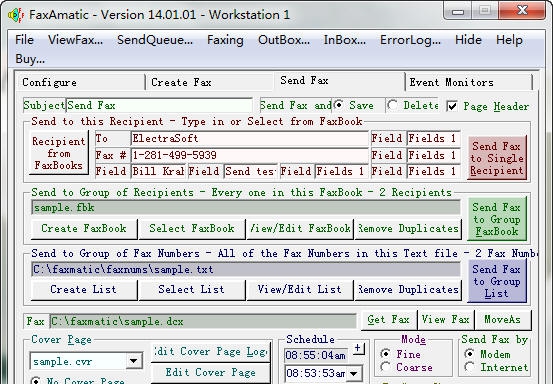This screenshot has height=384, width=553.
Task: Click the Fax # field with 1-281-499-5939
Action: coord(250,155)
